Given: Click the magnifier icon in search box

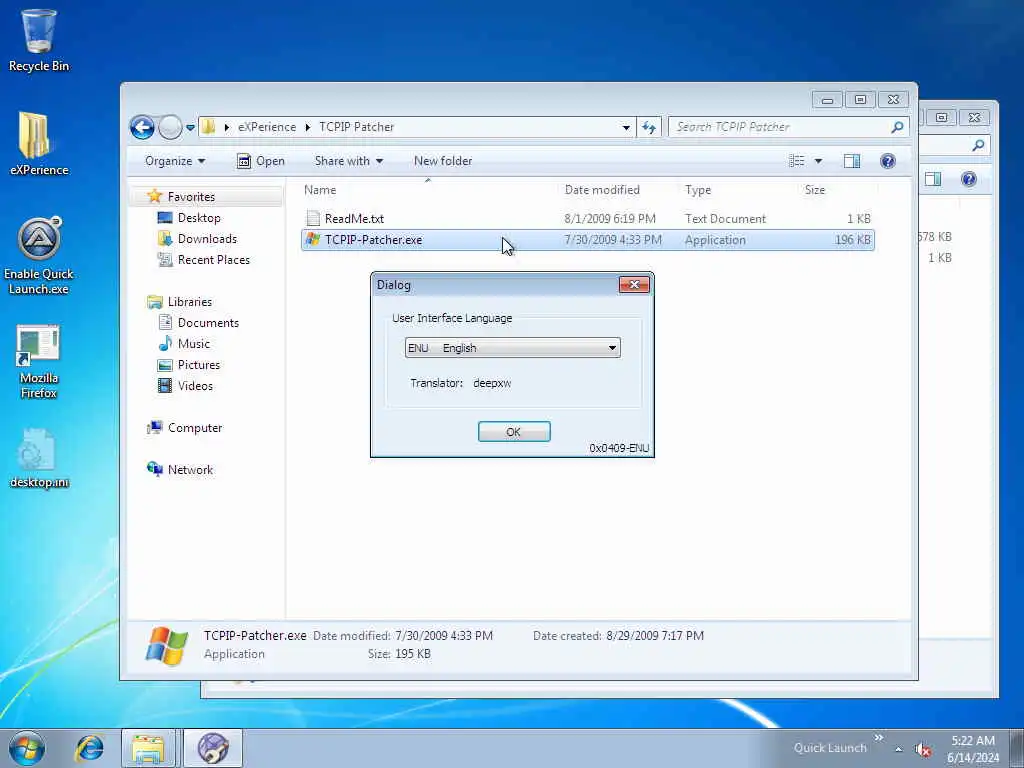Looking at the screenshot, I should (x=897, y=127).
